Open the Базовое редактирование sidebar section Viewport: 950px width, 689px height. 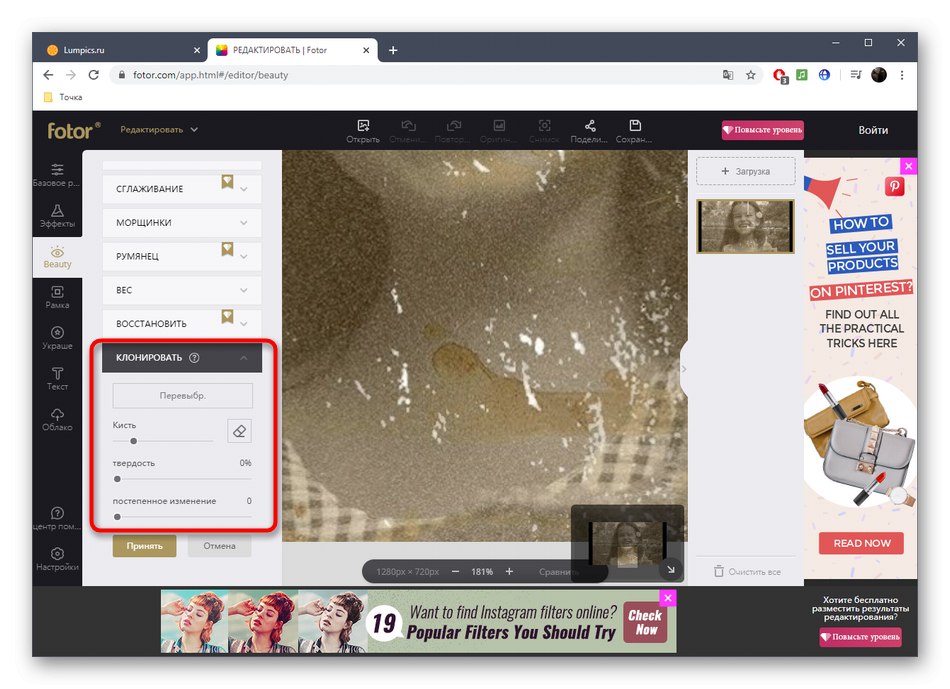(x=57, y=175)
